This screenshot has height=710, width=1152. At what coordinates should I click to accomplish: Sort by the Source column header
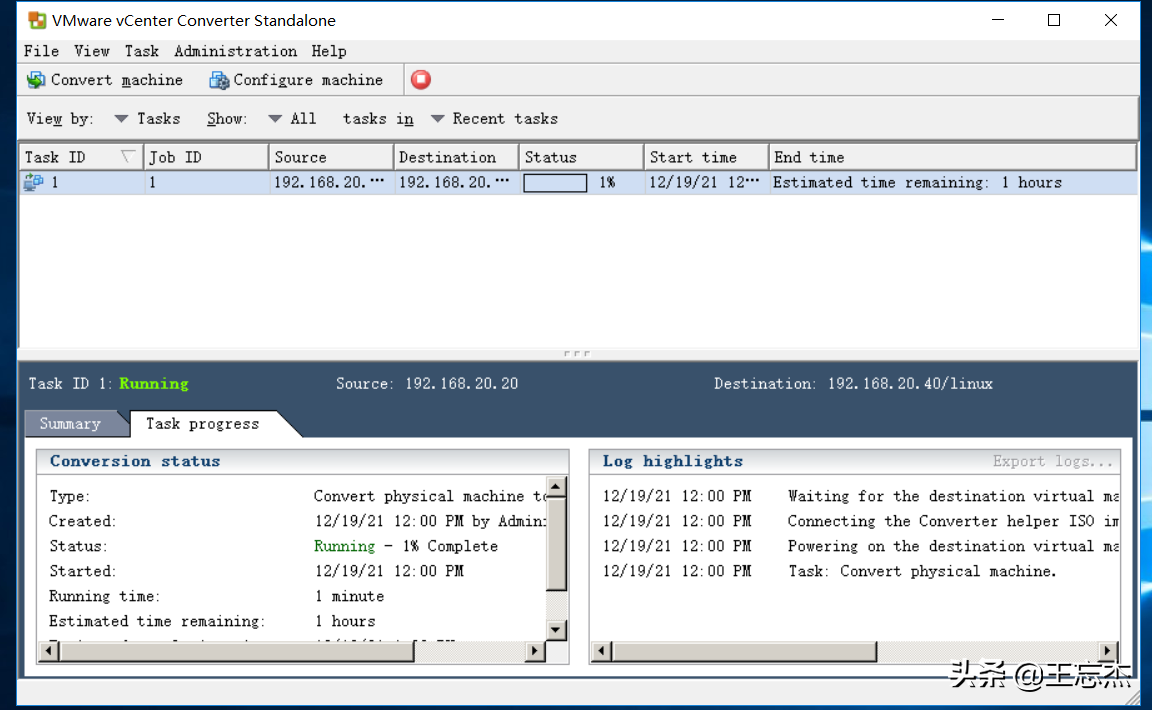(331, 157)
